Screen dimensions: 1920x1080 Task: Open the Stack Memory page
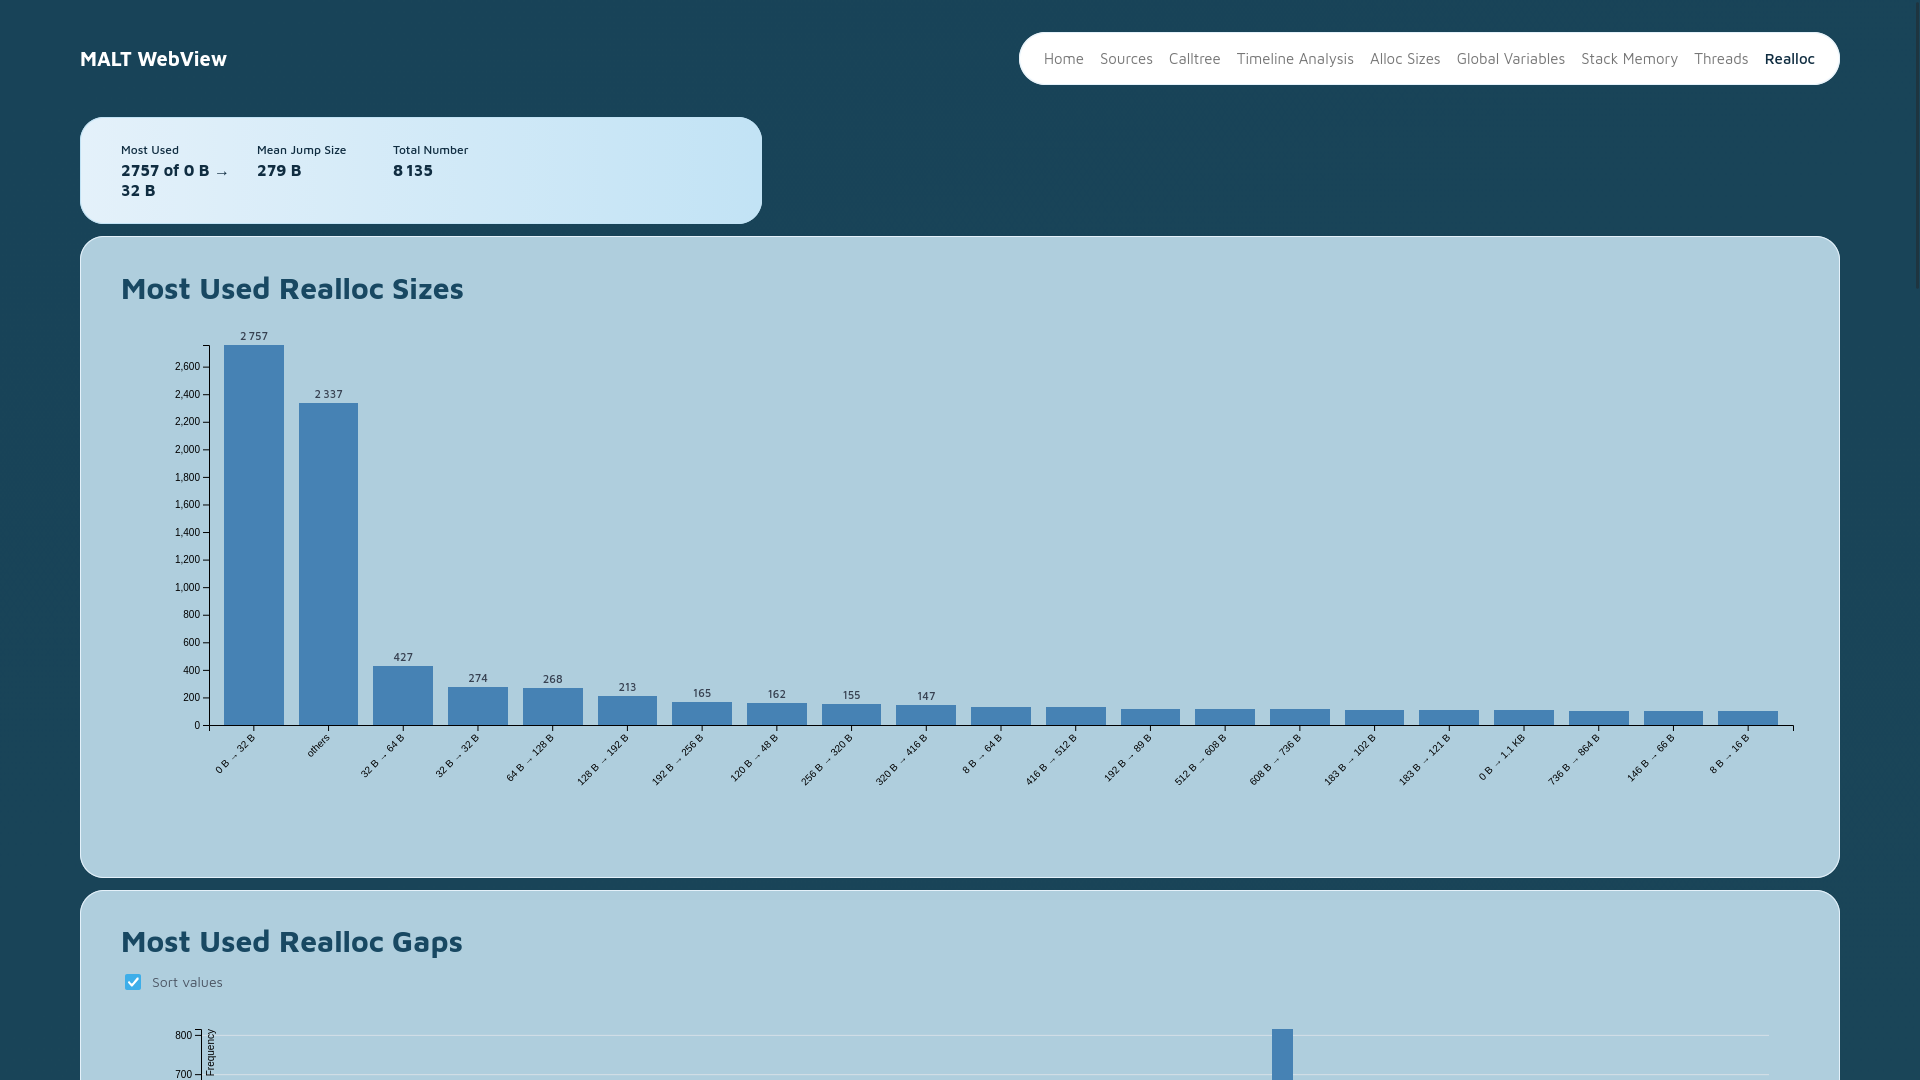[x=1629, y=59]
